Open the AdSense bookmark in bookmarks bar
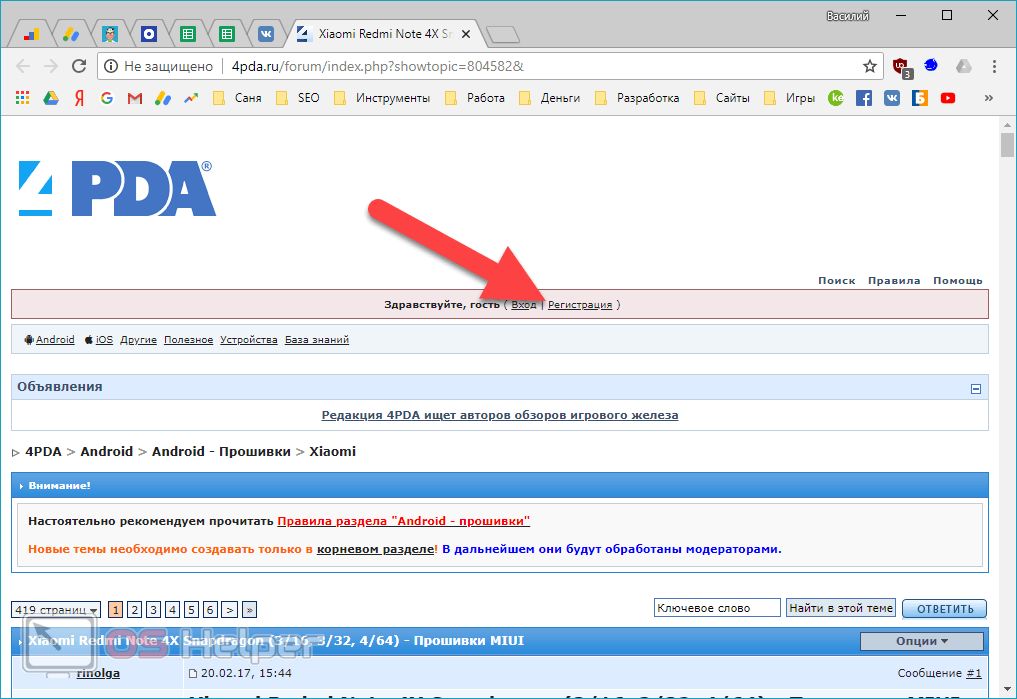Viewport: 1017px width, 699px height. [x=163, y=98]
